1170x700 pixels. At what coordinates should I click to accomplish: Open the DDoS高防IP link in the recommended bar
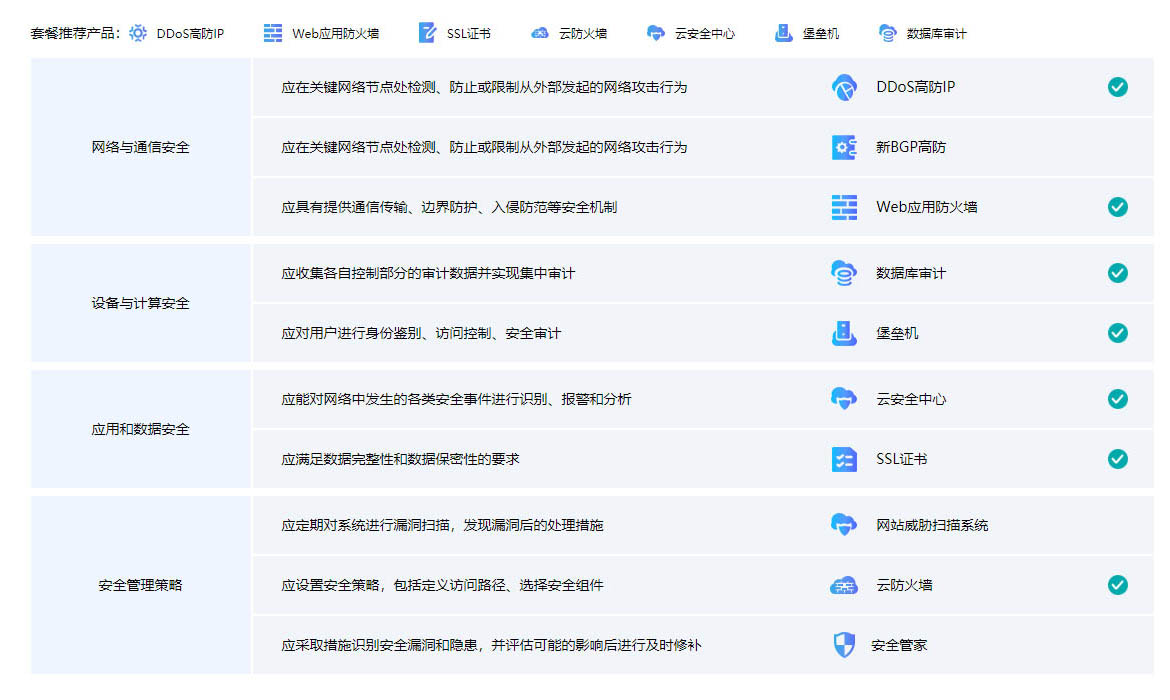click(190, 34)
